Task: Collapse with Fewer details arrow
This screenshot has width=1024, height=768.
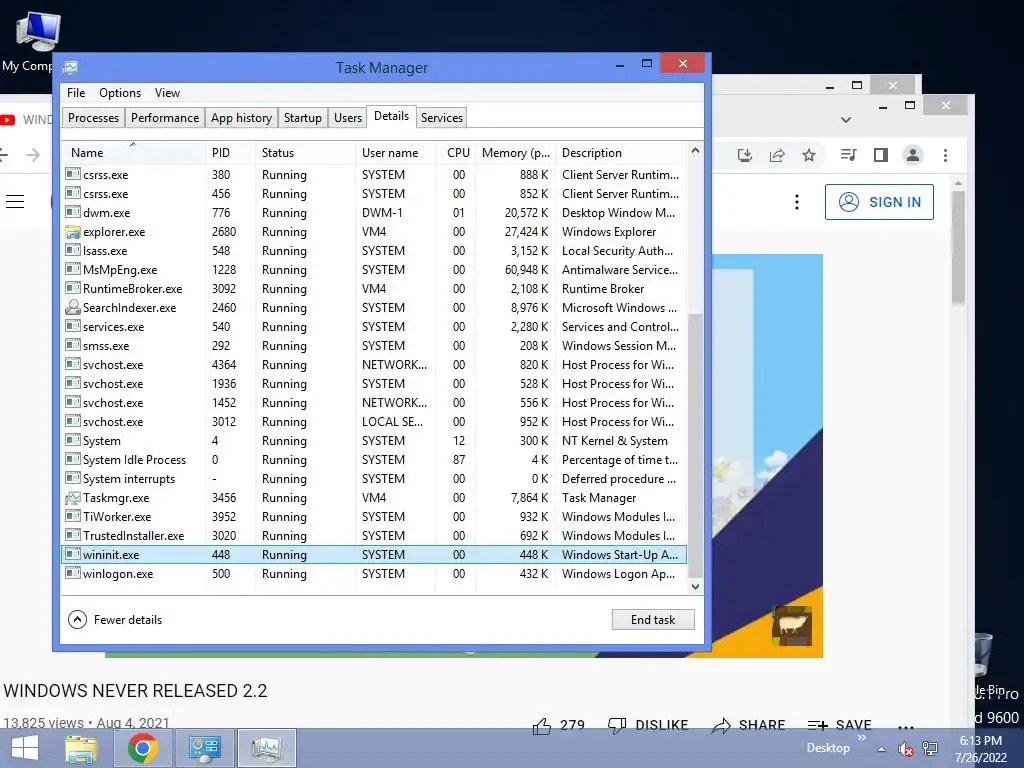Action: pos(77,619)
